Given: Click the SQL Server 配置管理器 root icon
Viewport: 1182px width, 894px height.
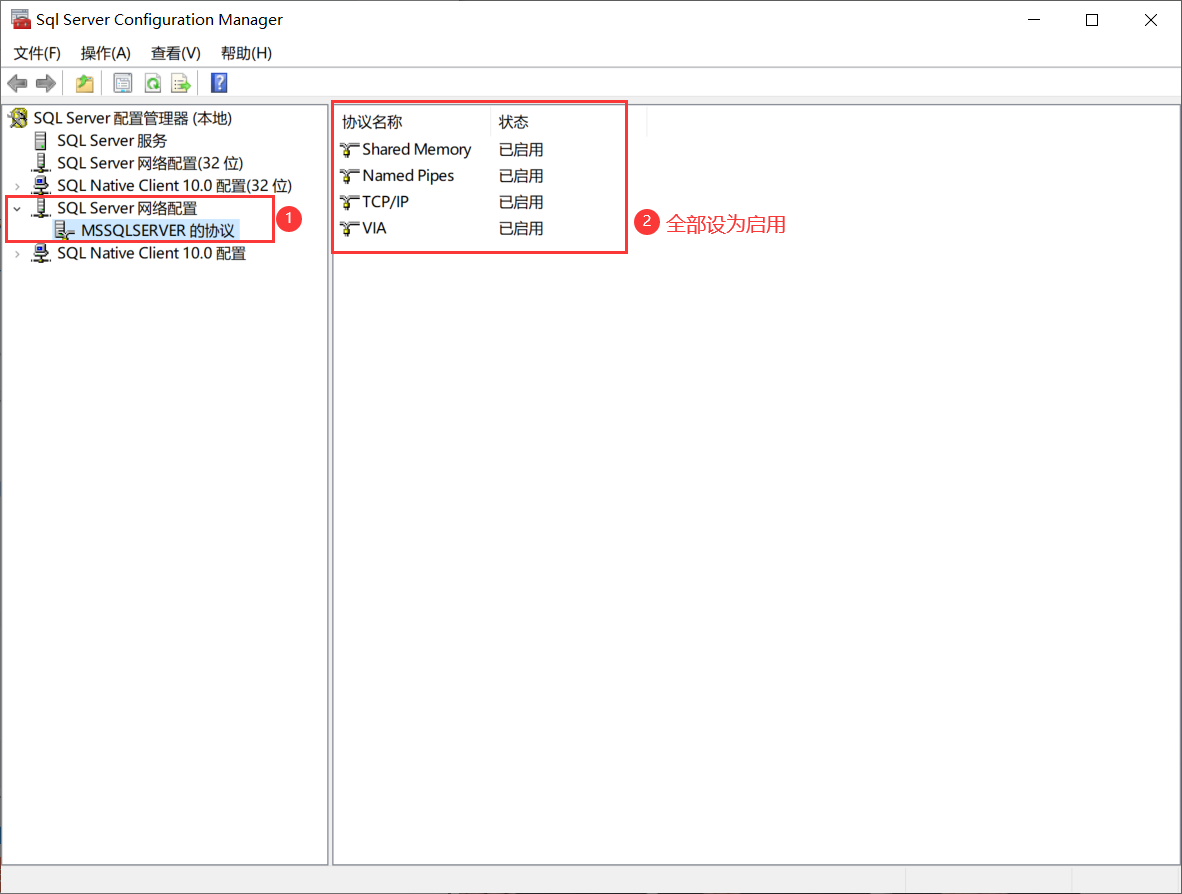Looking at the screenshot, I should (18, 118).
